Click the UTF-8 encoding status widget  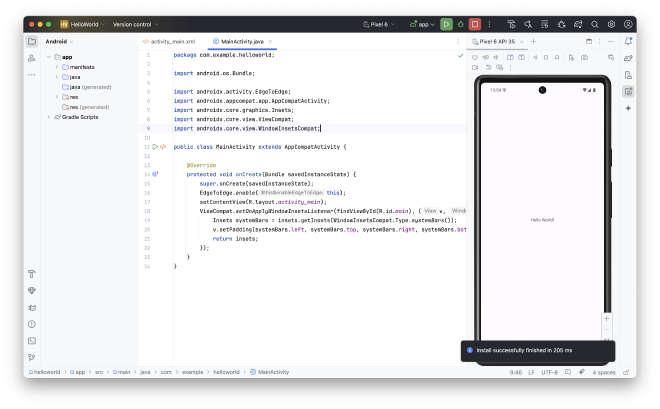click(549, 372)
